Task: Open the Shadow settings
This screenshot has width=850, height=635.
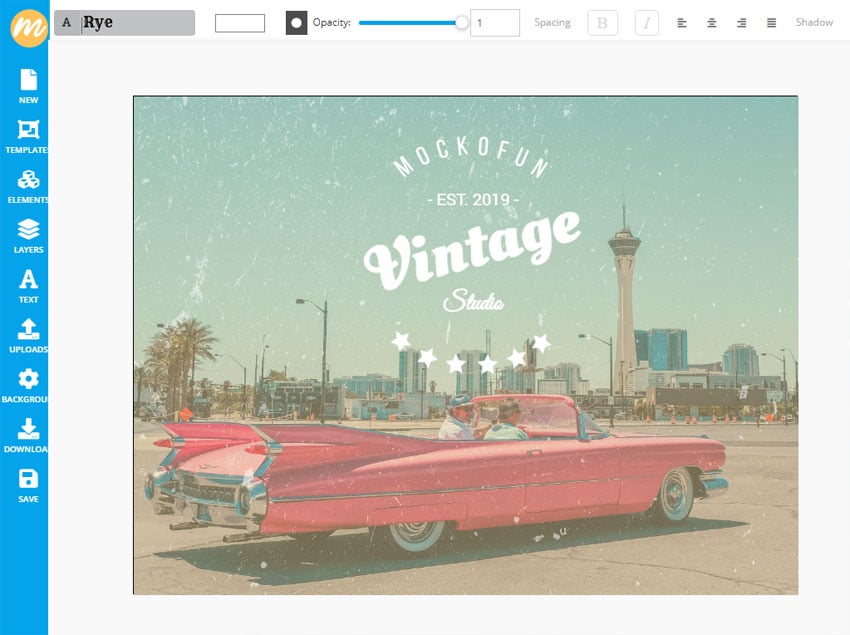Action: point(814,21)
